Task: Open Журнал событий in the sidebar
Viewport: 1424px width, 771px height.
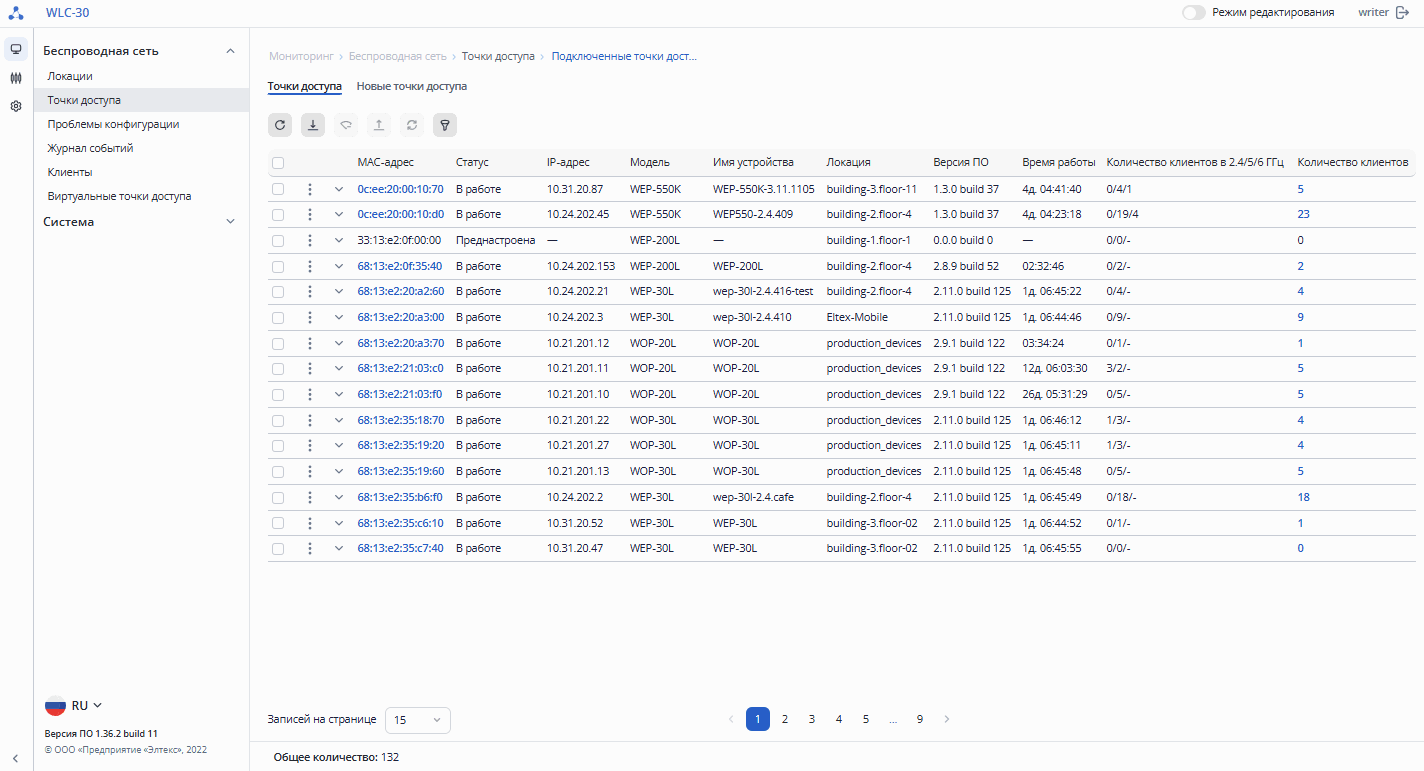Action: [90, 148]
